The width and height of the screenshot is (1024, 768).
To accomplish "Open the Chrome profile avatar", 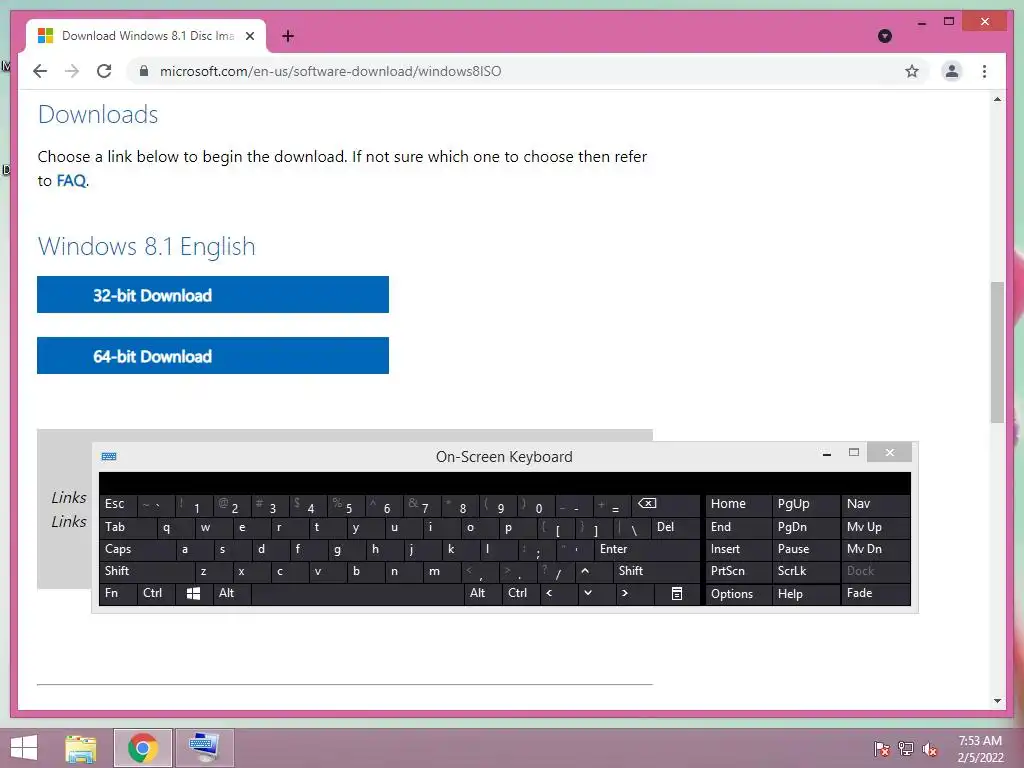I will 952,71.
